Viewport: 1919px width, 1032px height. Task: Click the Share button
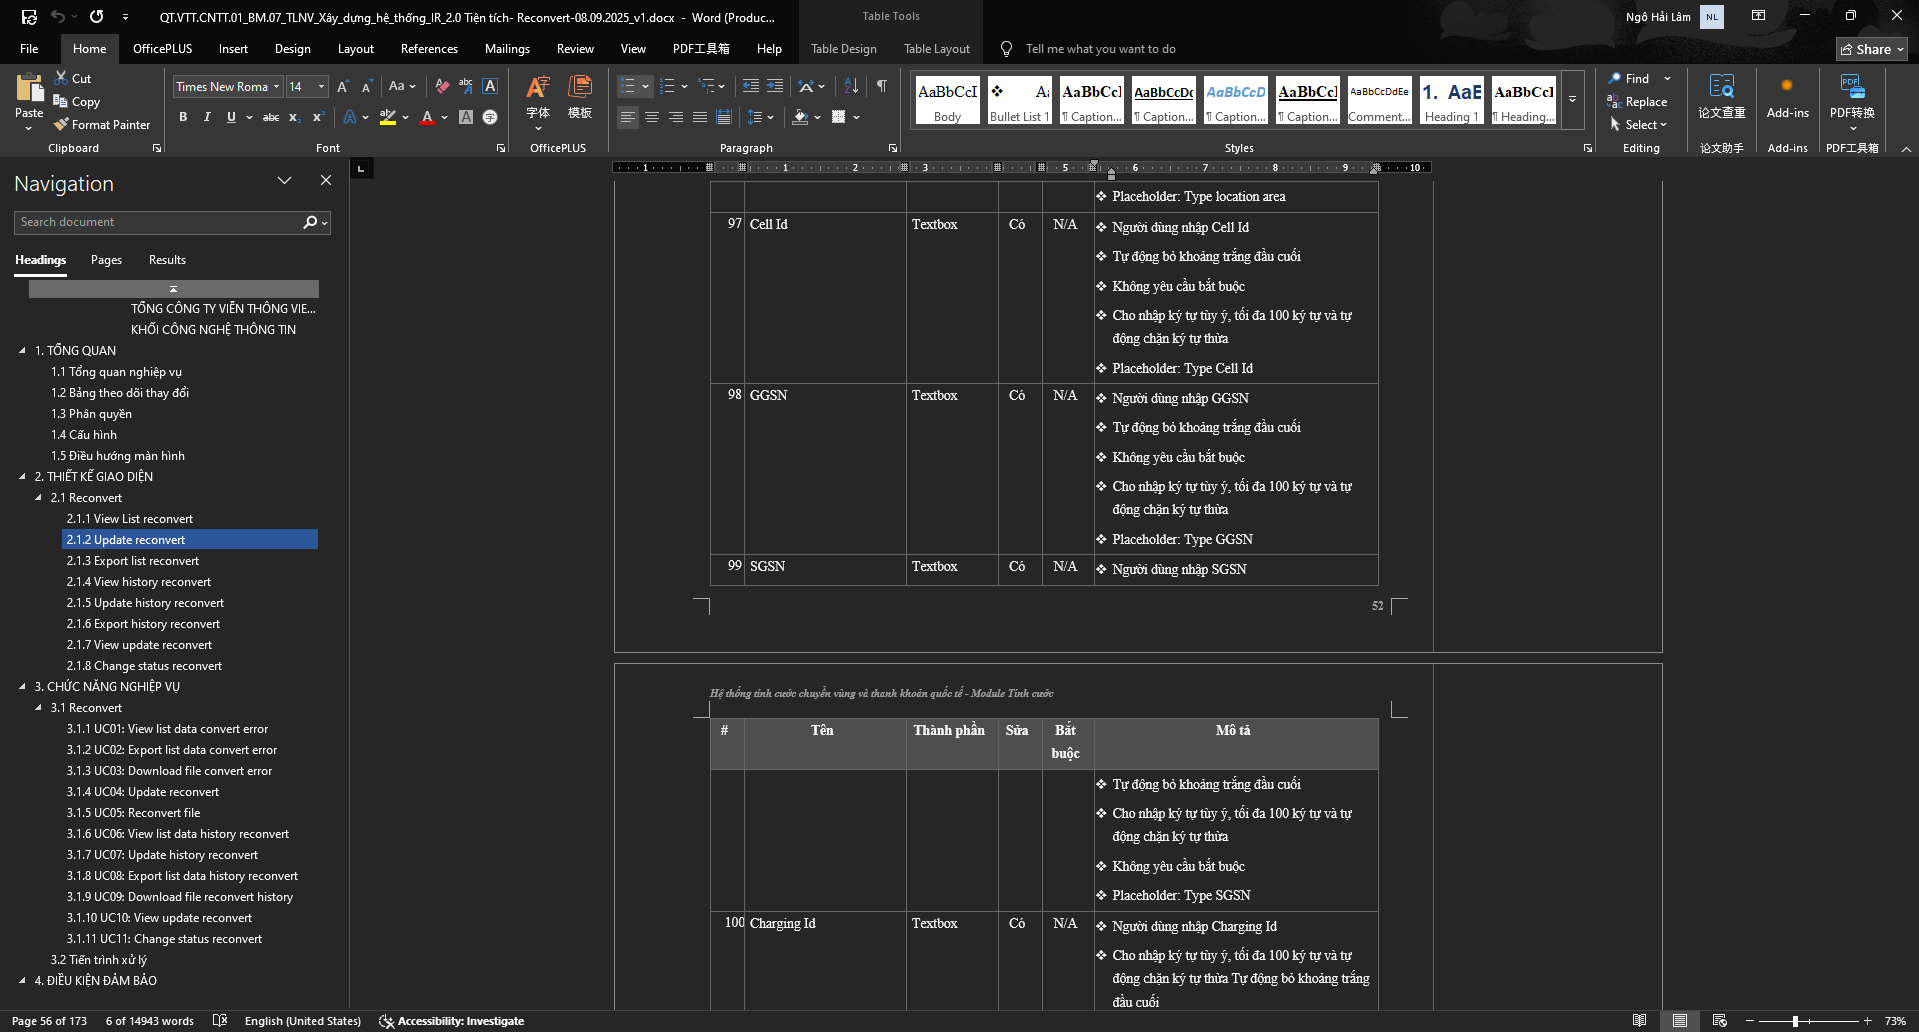click(x=1871, y=49)
